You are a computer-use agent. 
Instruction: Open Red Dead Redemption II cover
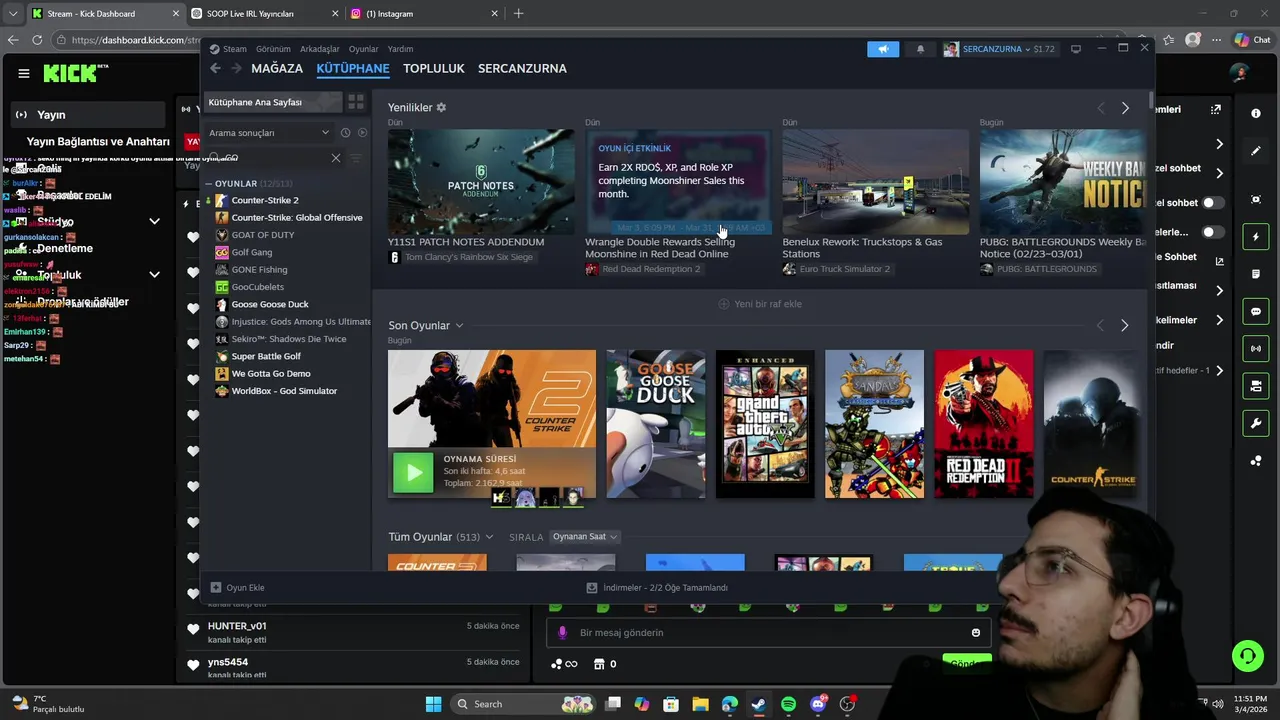tap(983, 424)
